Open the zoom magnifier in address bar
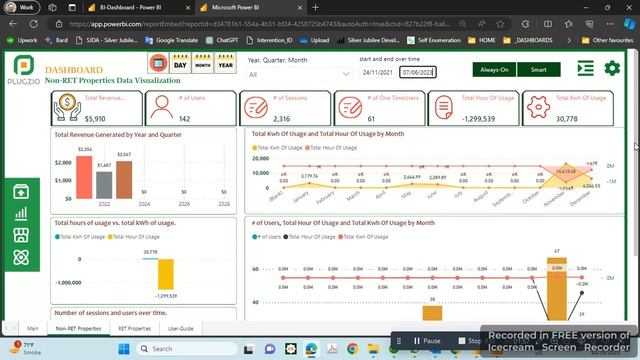640x360 pixels. click(x=462, y=24)
